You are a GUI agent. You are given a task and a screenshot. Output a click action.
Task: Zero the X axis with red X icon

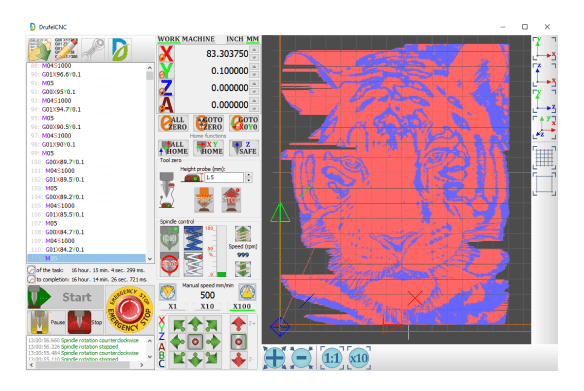166,54
